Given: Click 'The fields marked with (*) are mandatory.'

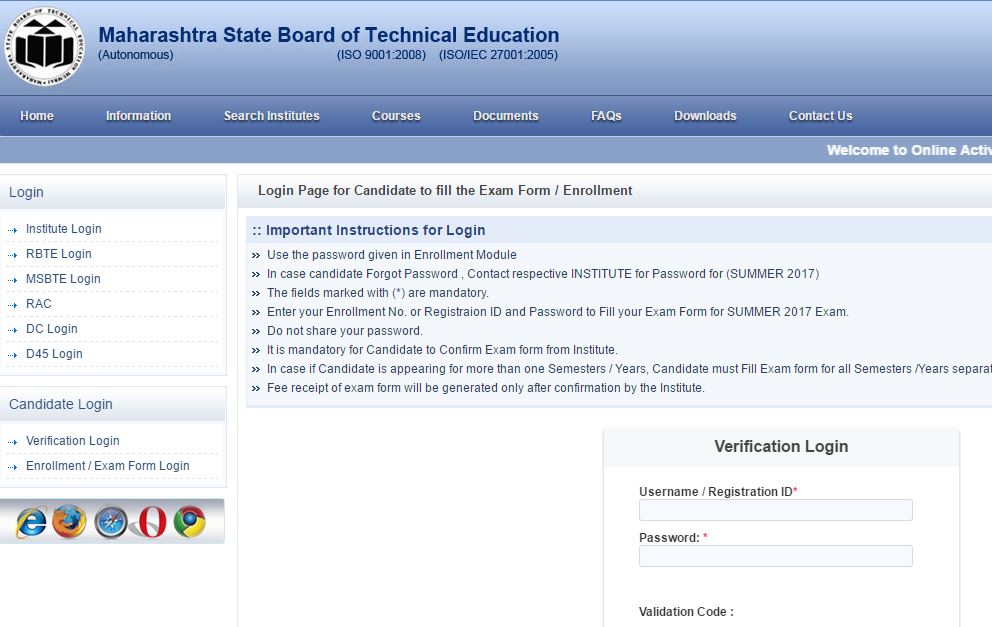Looking at the screenshot, I should tap(378, 293).
